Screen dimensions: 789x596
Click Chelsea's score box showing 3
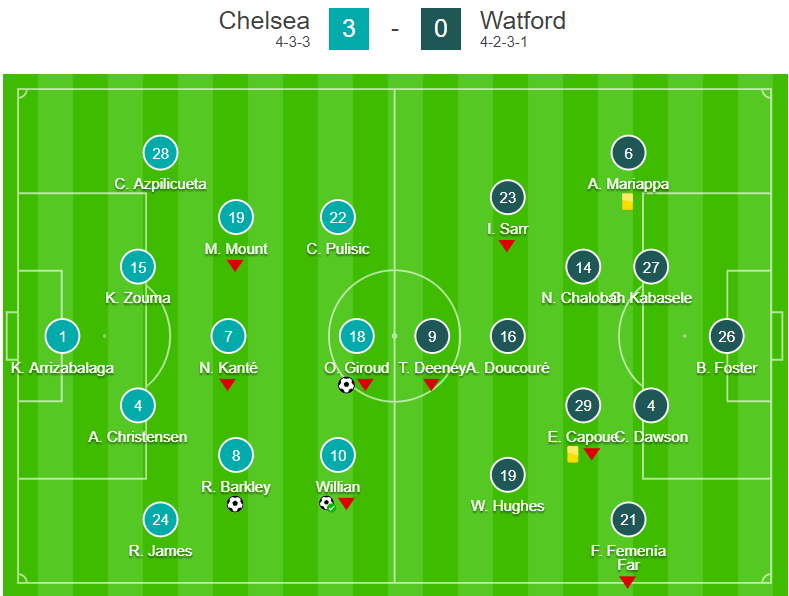pos(349,29)
